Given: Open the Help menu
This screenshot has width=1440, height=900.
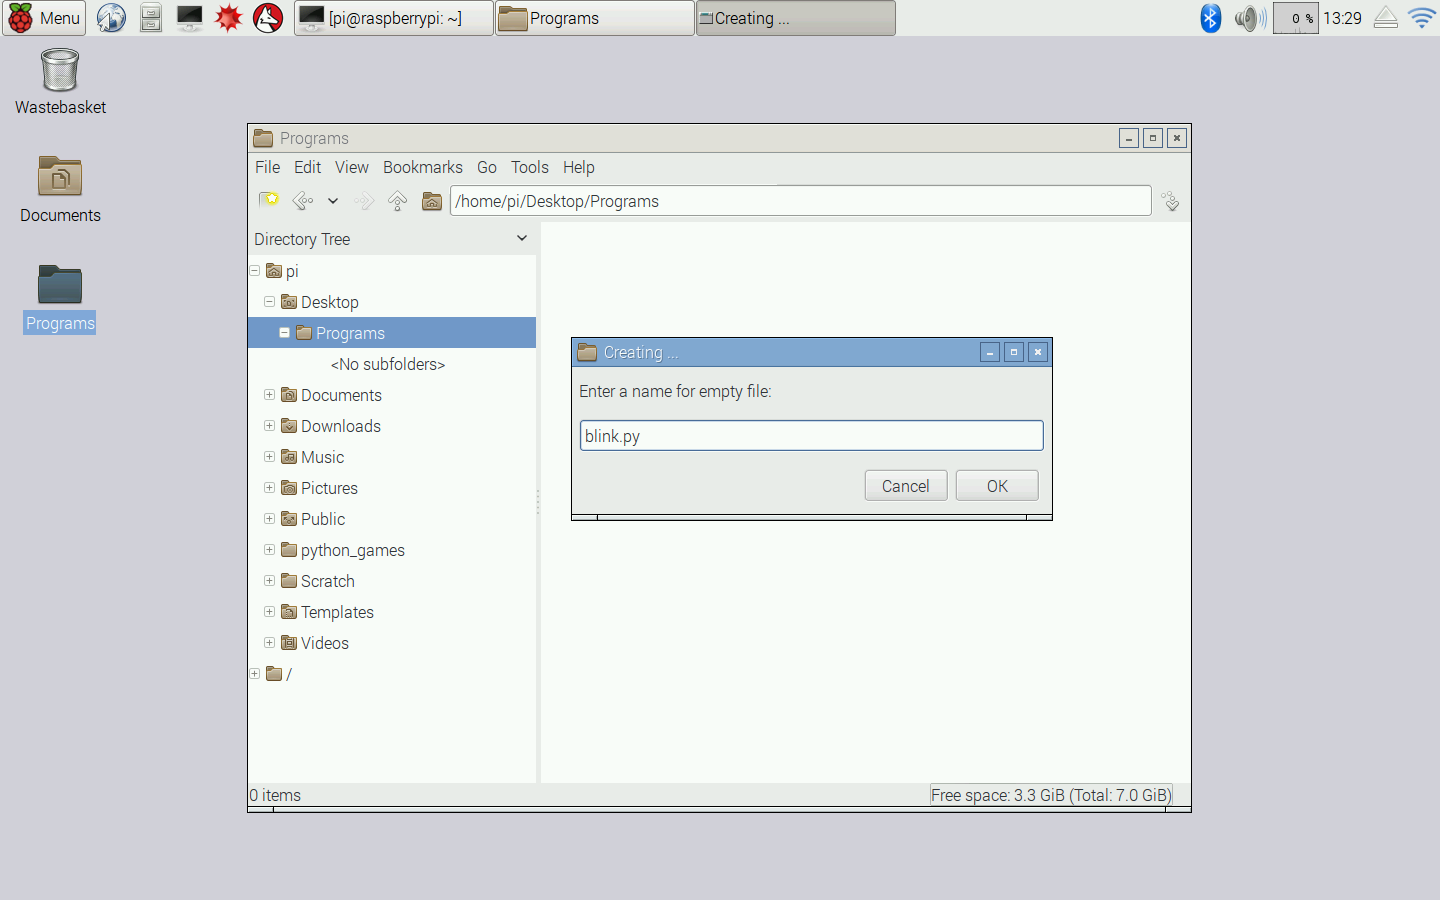Looking at the screenshot, I should tap(579, 167).
